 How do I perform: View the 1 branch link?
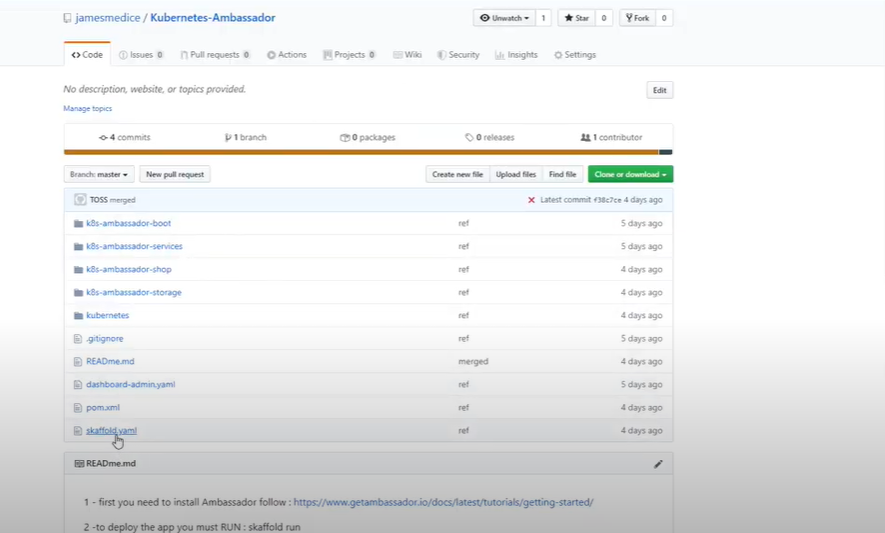(246, 137)
